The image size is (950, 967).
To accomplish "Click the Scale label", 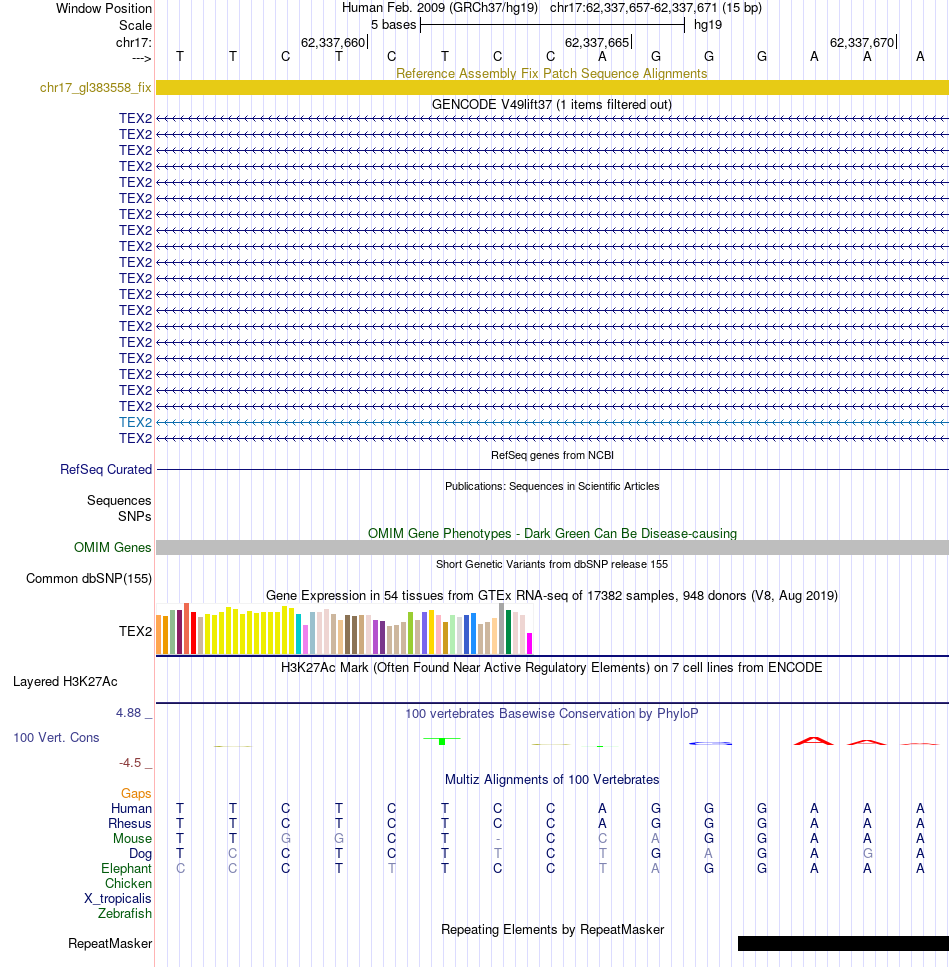I will 135,25.
